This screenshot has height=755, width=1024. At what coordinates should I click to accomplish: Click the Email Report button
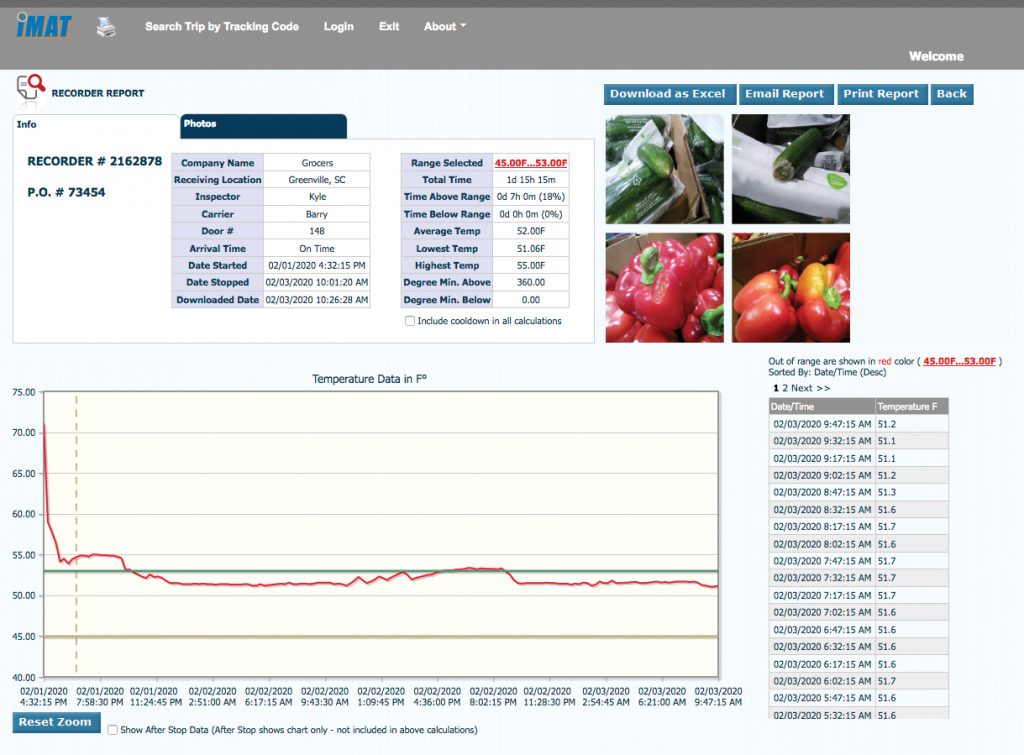tap(786, 94)
